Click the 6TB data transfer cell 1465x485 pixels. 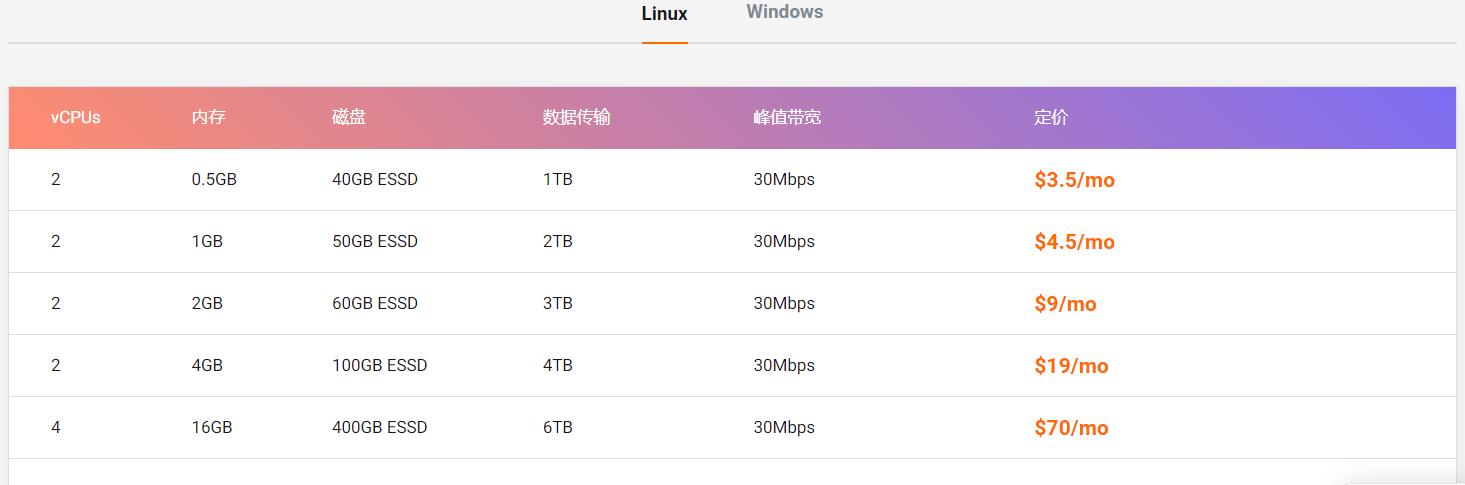(558, 428)
